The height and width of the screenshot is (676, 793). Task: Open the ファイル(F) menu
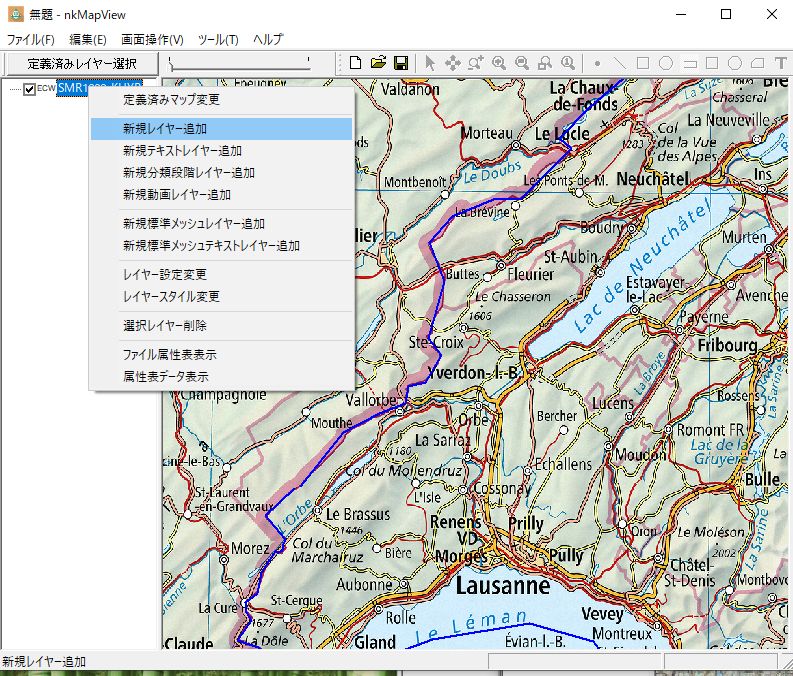click(x=30, y=40)
